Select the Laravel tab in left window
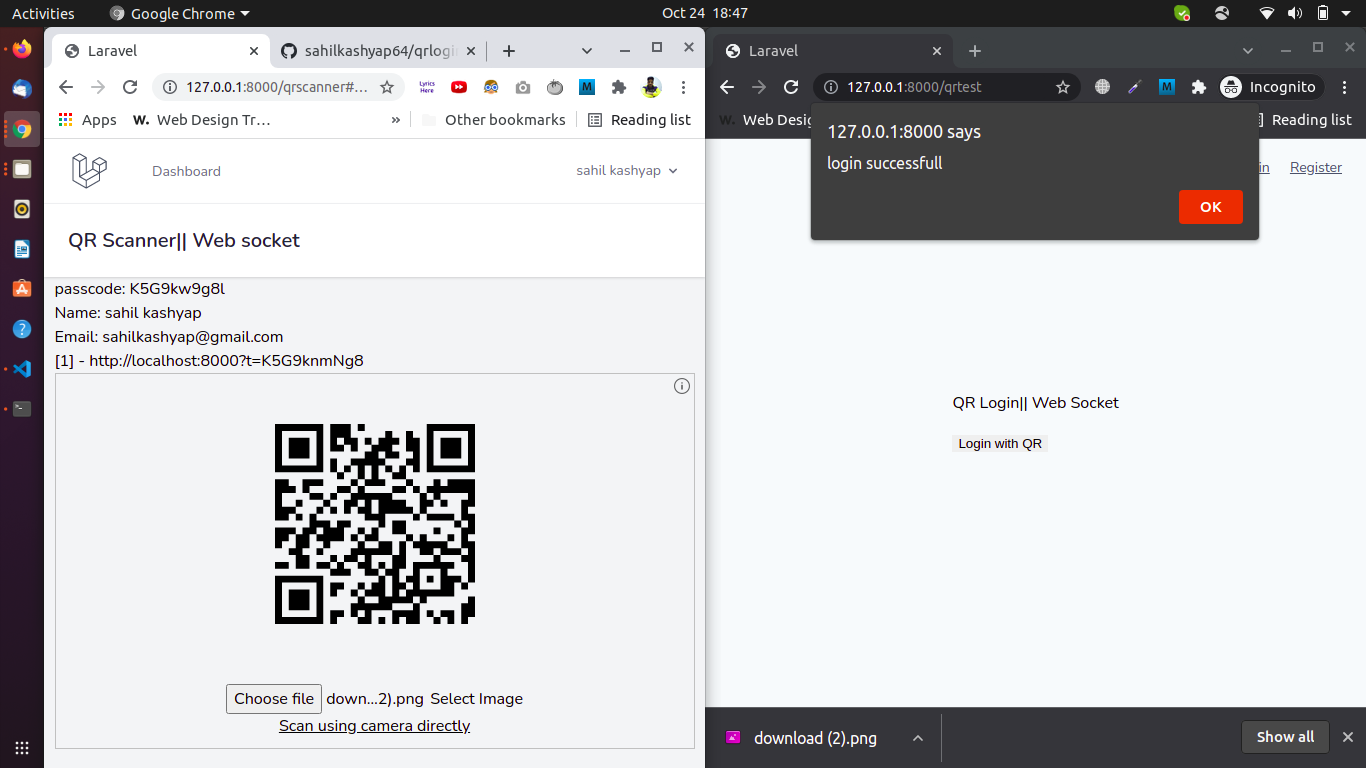Viewport: 1366px width, 768px height. tap(161, 51)
